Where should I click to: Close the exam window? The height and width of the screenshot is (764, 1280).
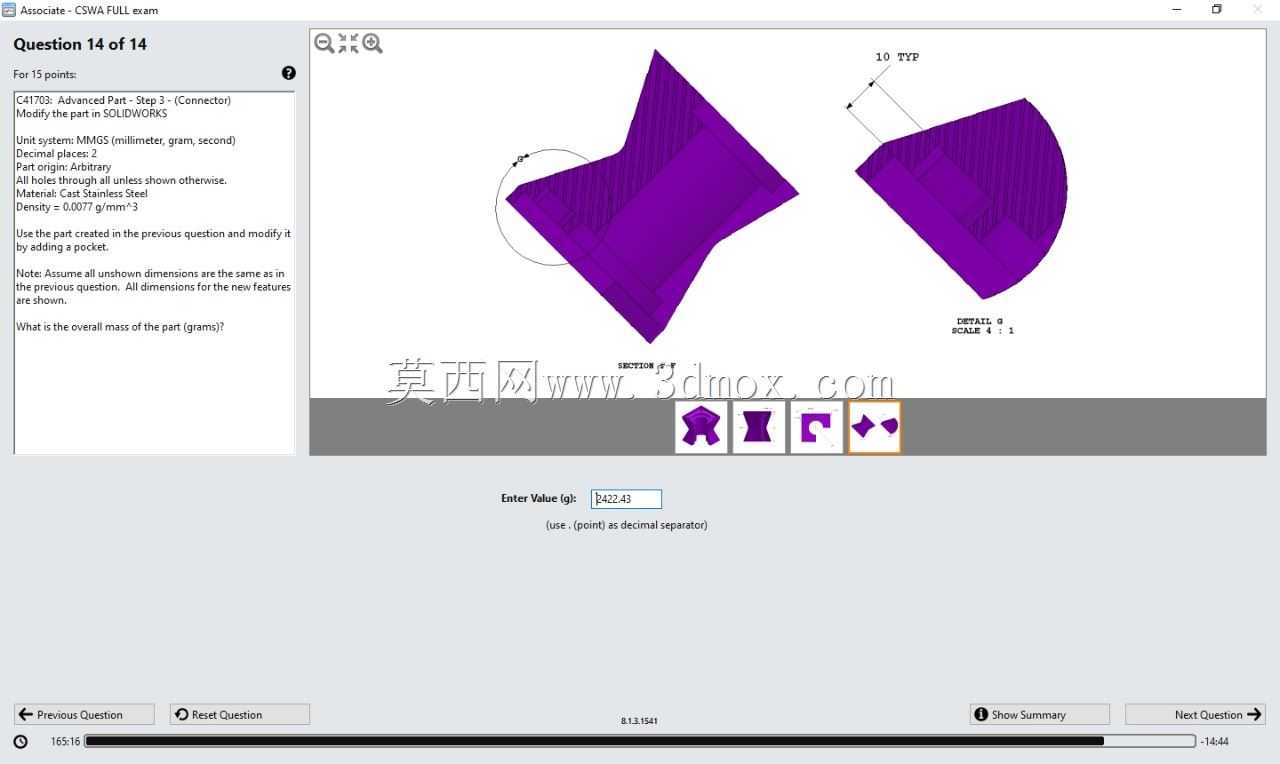point(1258,10)
